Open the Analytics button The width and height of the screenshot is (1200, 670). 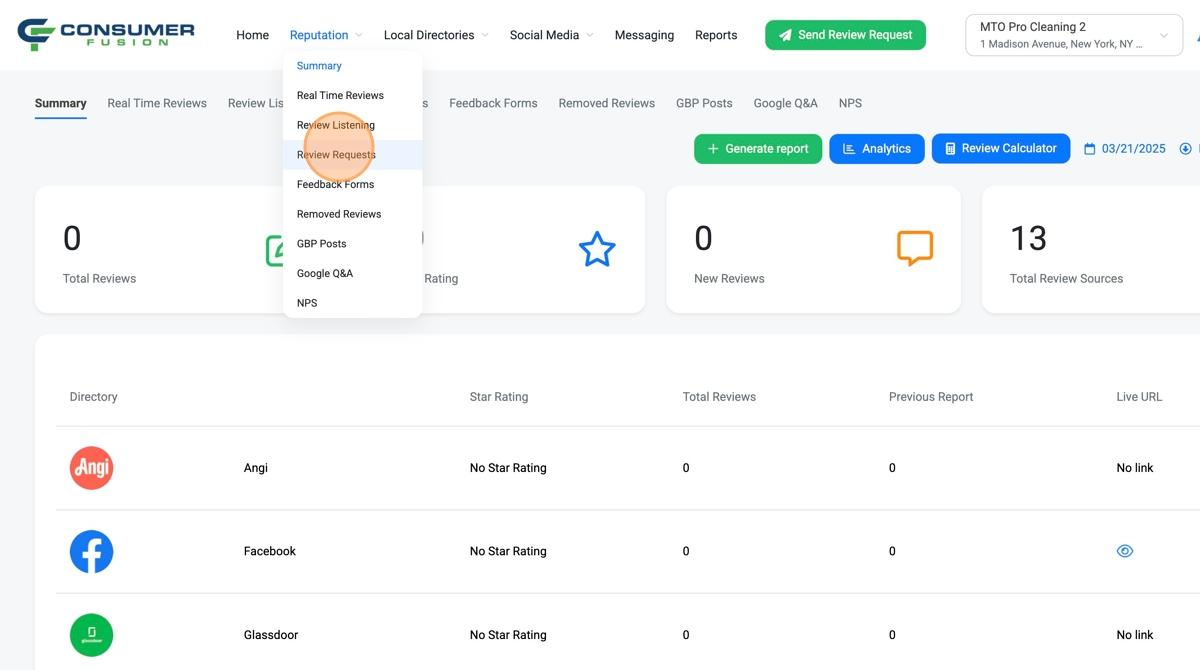click(877, 149)
